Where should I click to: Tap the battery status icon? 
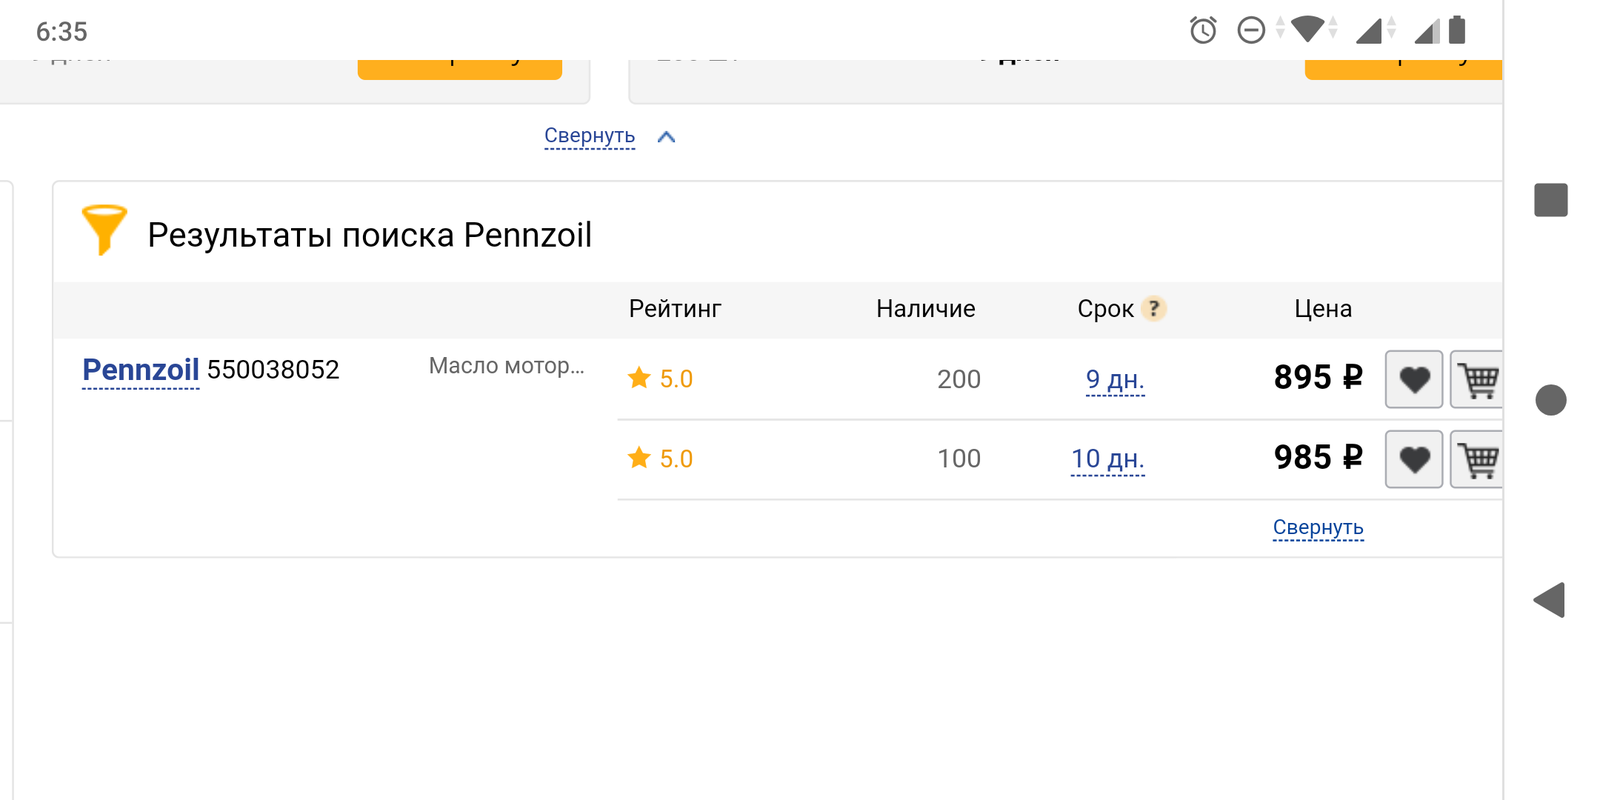[1457, 30]
